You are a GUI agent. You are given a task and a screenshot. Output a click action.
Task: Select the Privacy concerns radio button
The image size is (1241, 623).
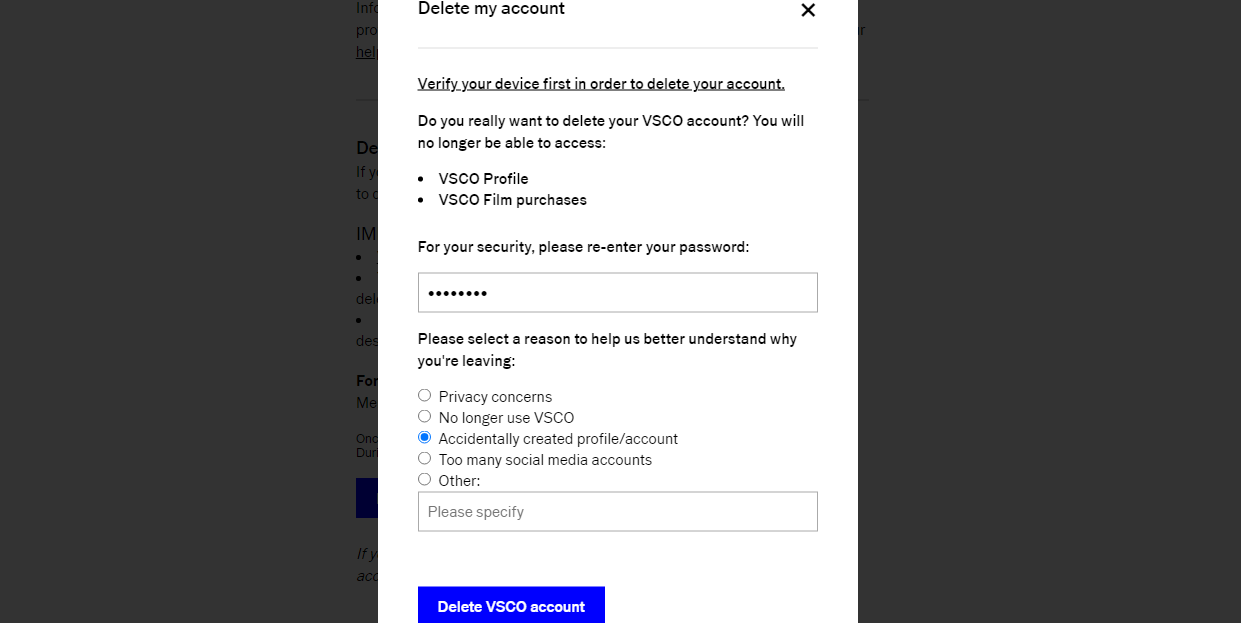(x=424, y=395)
